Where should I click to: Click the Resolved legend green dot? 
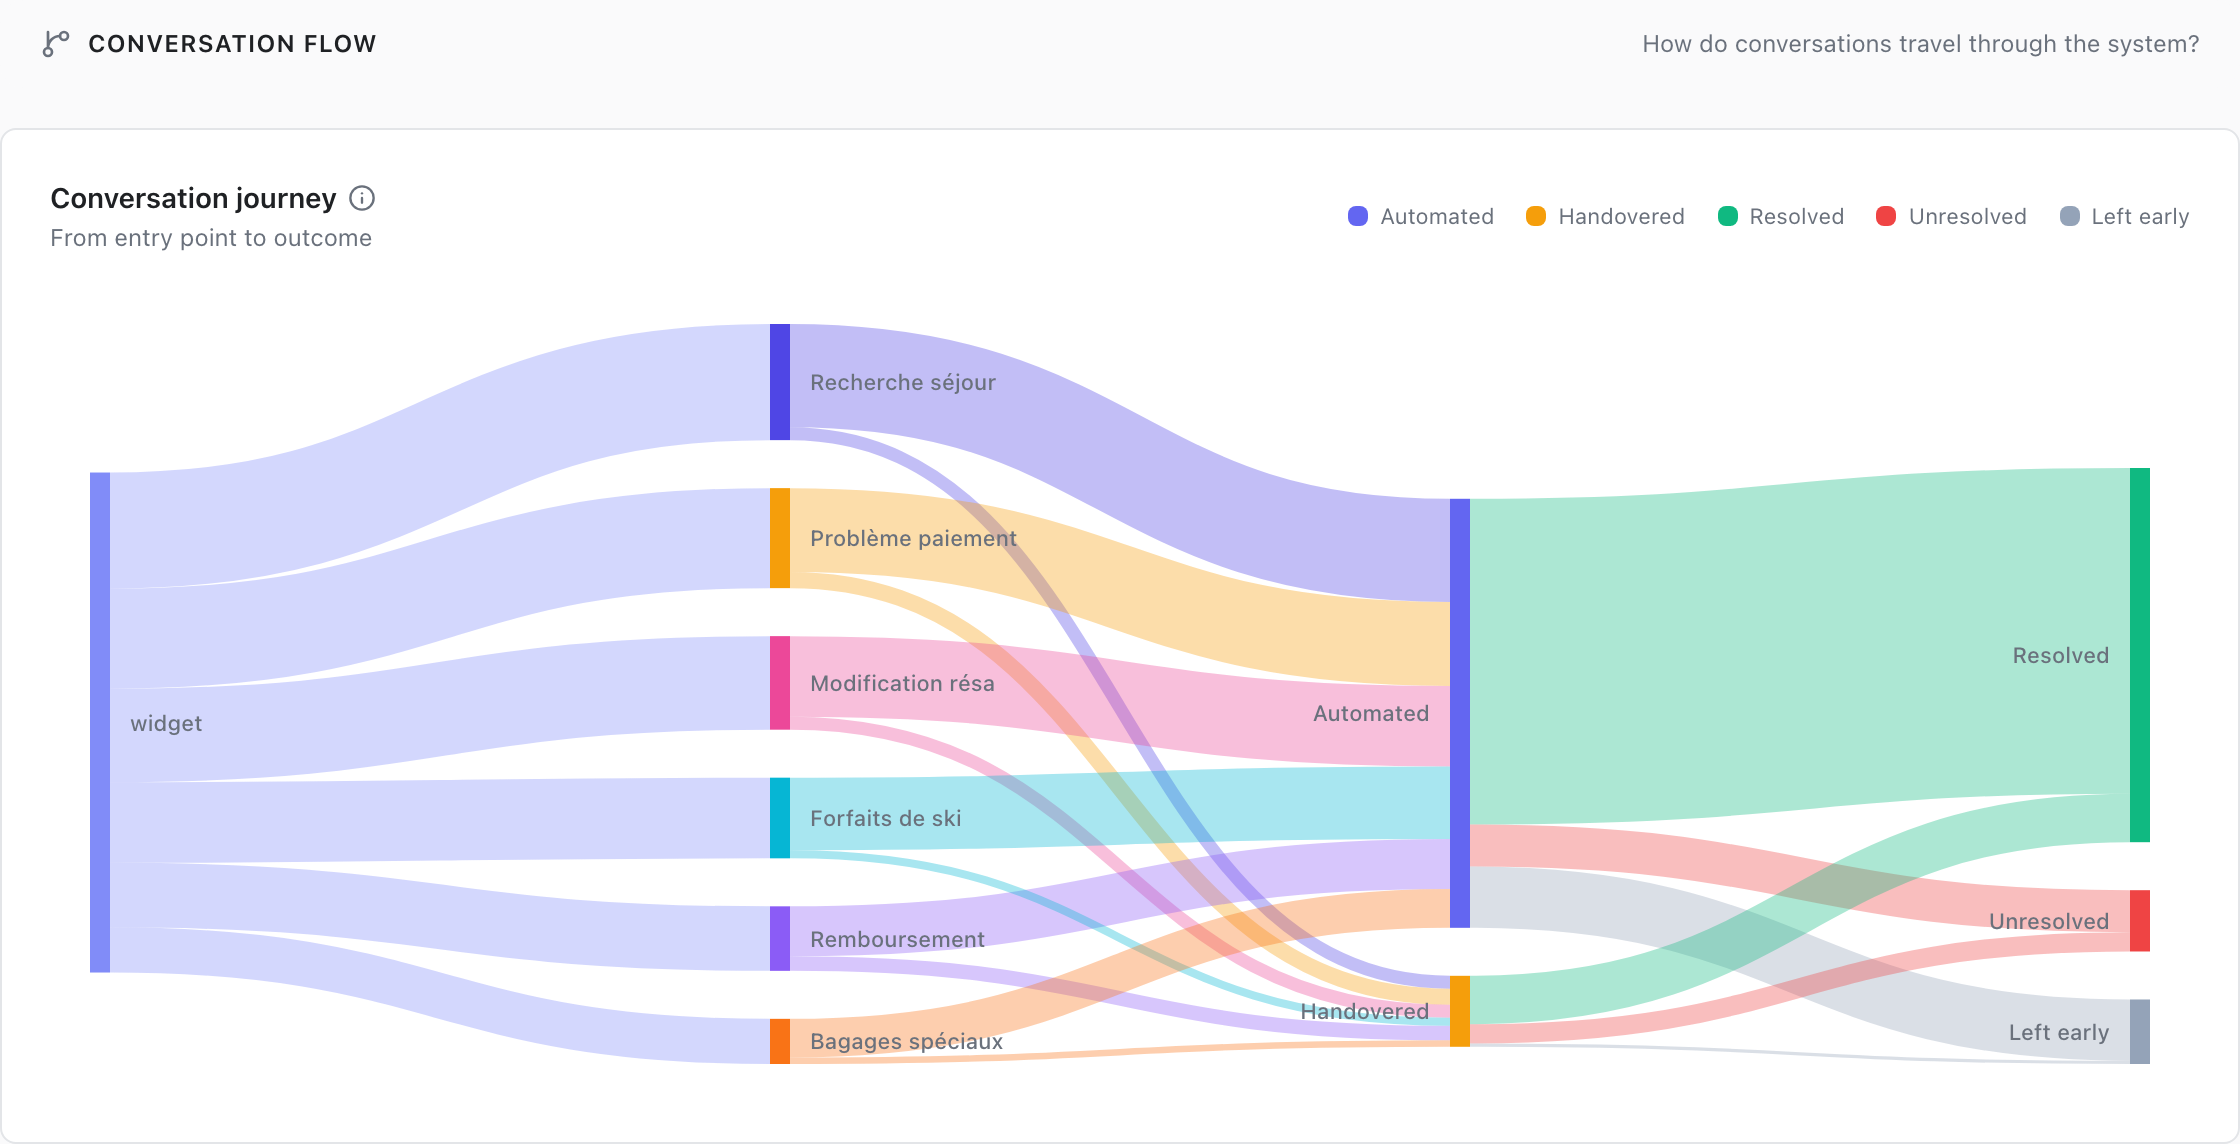click(x=1727, y=216)
